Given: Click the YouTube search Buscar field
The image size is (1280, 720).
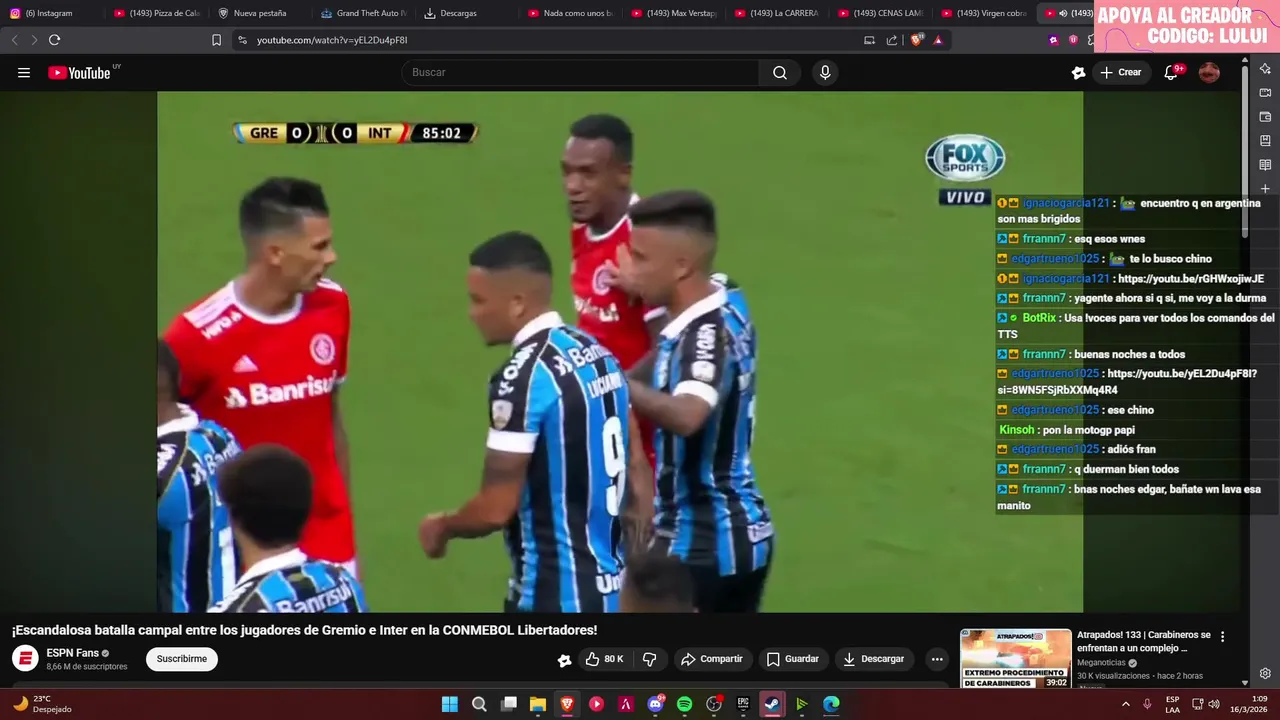Looking at the screenshot, I should click(580, 73).
